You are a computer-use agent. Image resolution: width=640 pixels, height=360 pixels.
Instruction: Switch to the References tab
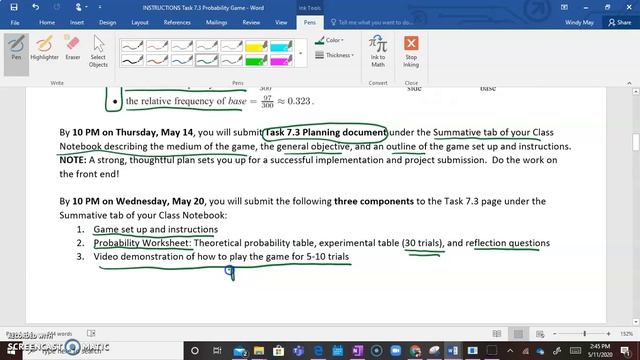point(177,22)
